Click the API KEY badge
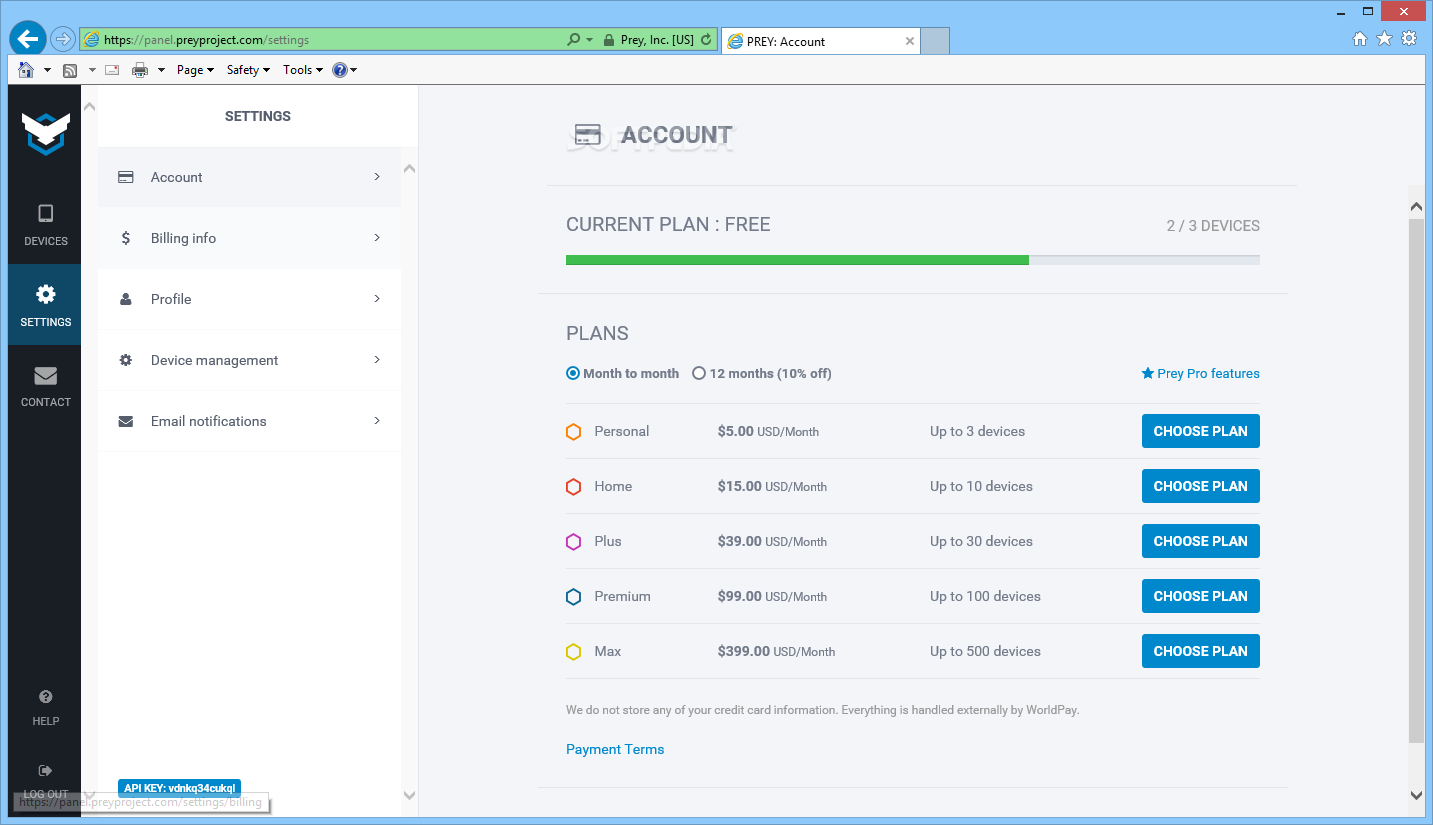Screen dimensions: 1433x825 (x=180, y=788)
